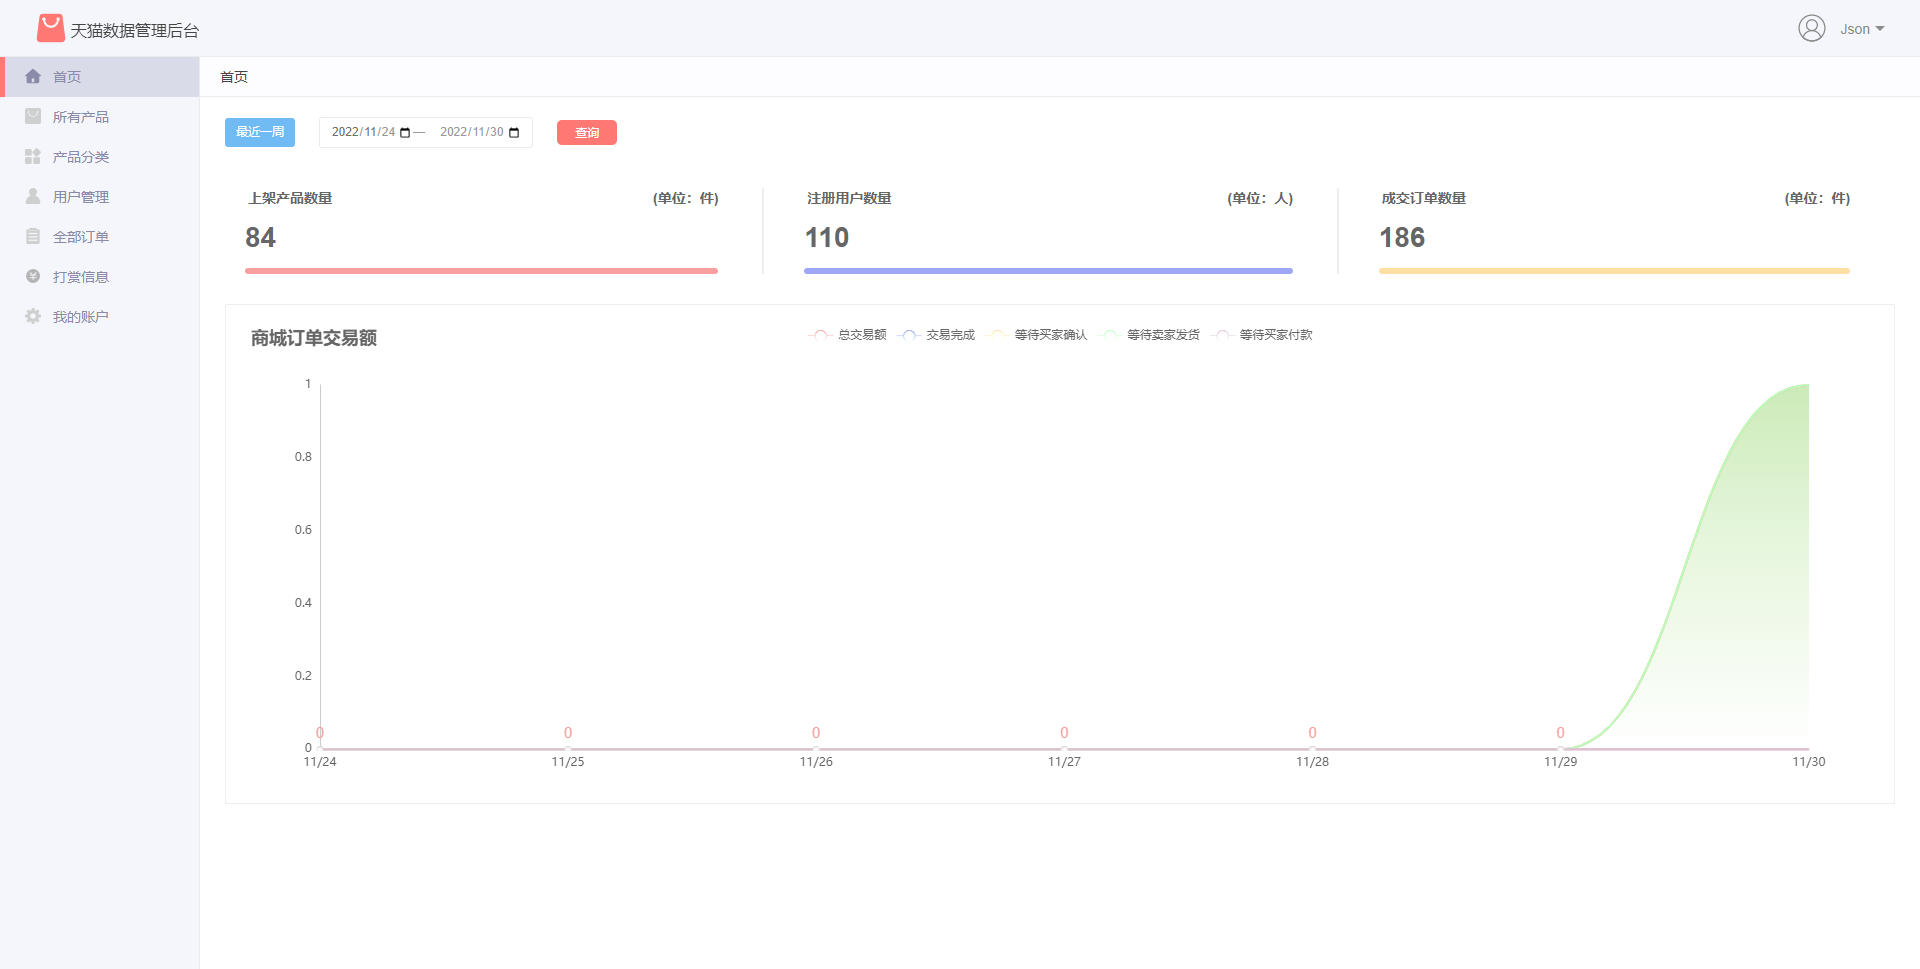This screenshot has height=969, width=1920.
Task: Click the 打赏信息 circular icon
Action: (x=33, y=276)
